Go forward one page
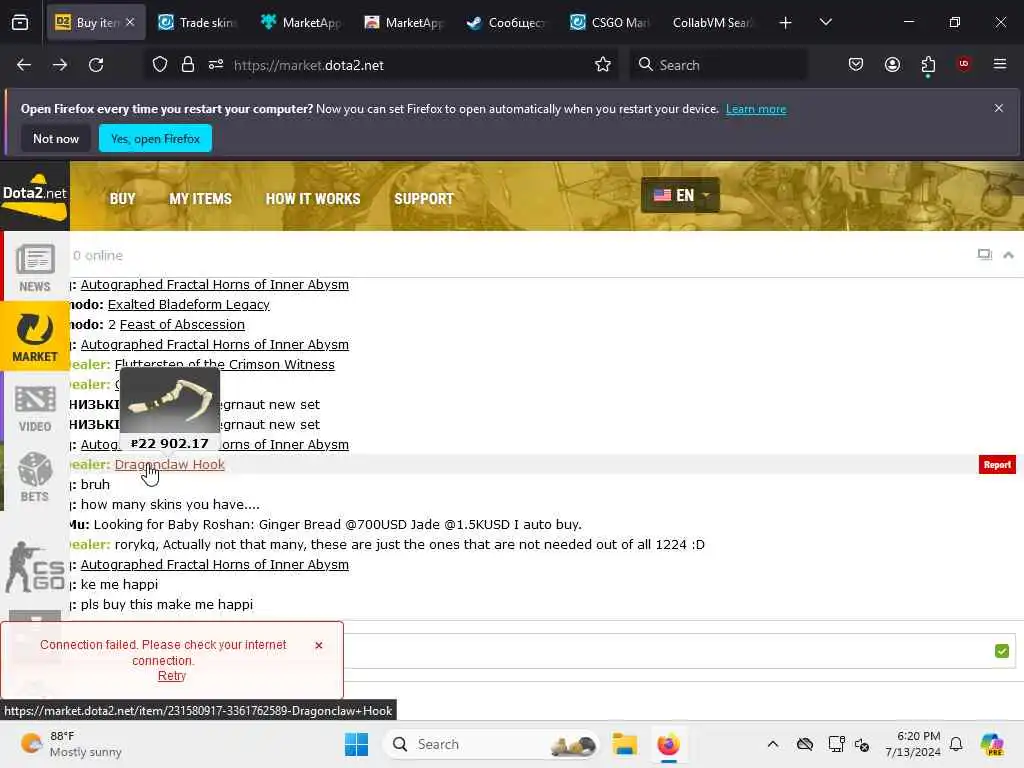 click(x=59, y=65)
